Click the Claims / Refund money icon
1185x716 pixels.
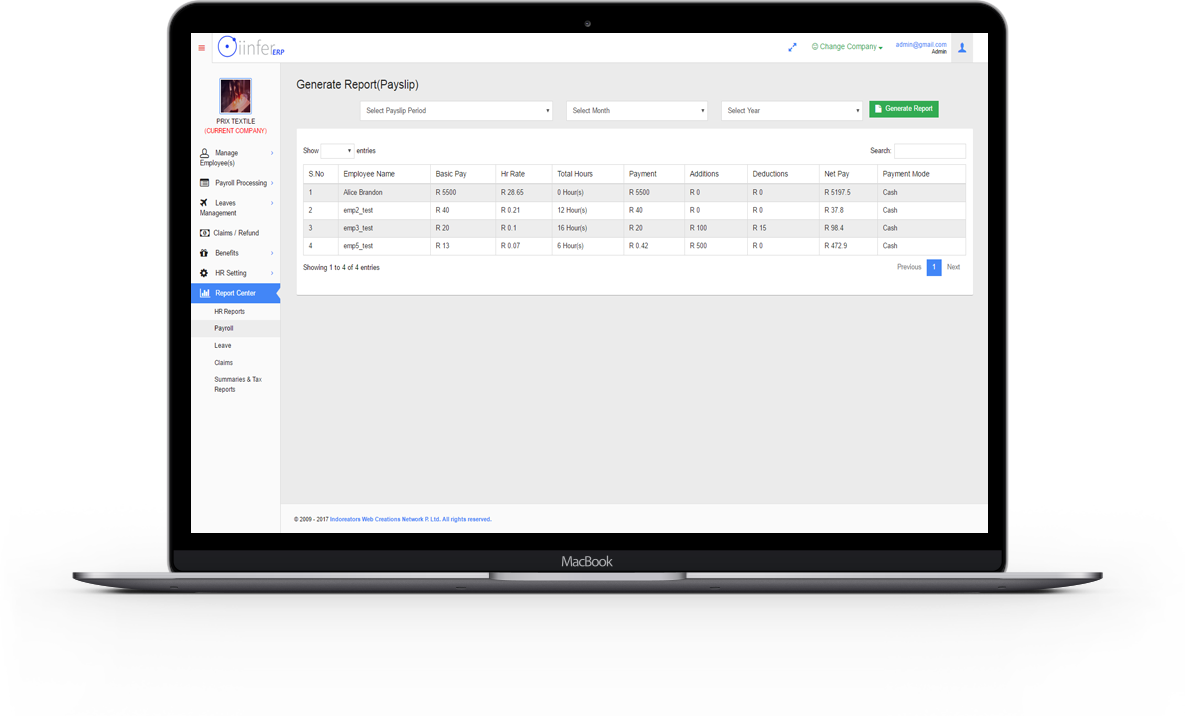click(204, 233)
